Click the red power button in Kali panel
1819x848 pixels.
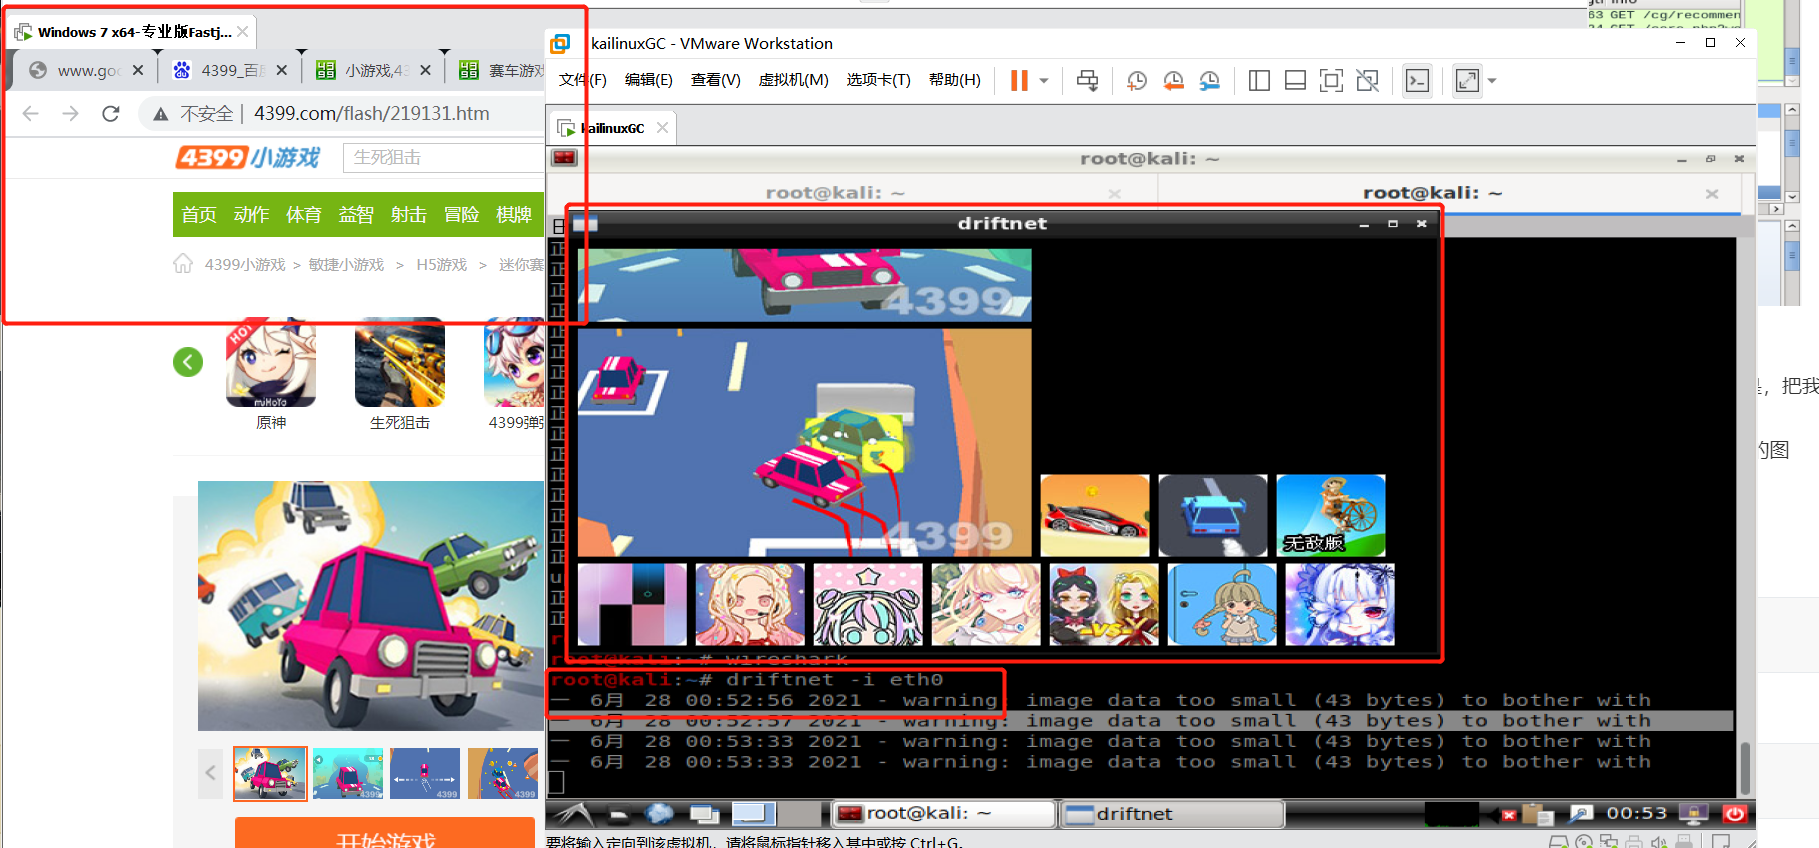(x=1734, y=814)
